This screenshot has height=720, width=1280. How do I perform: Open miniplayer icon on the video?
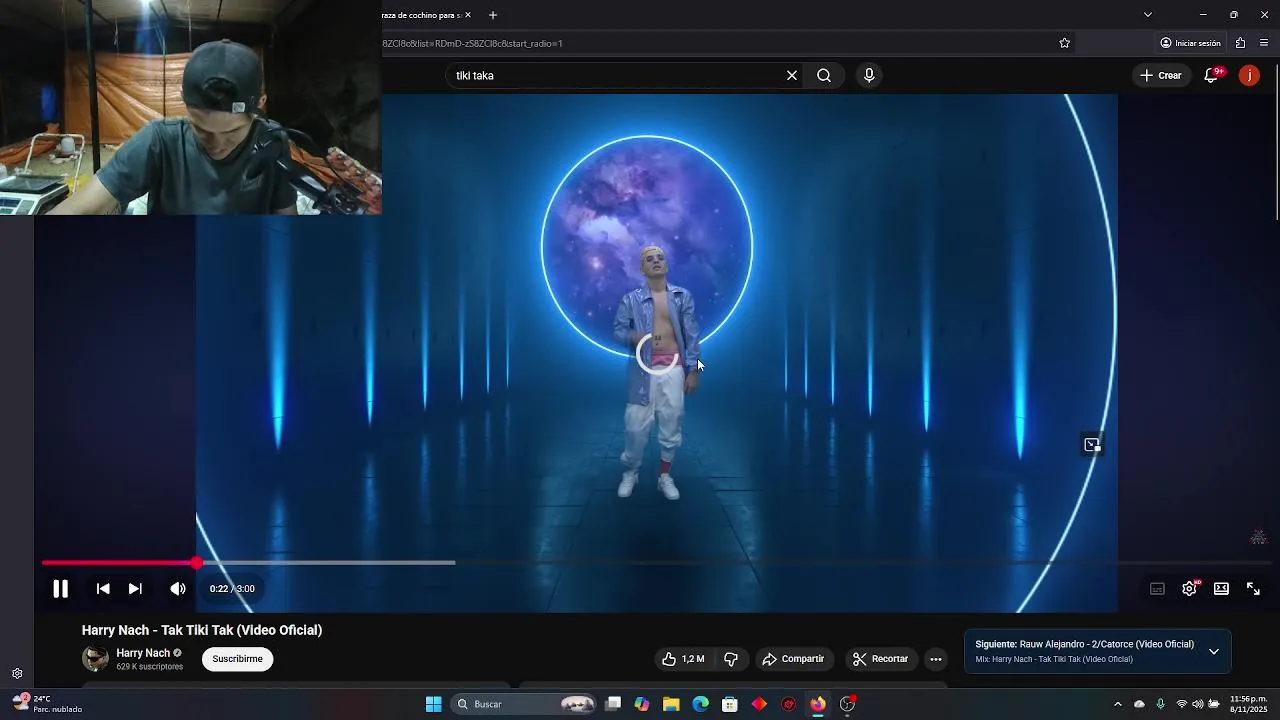(x=1092, y=445)
